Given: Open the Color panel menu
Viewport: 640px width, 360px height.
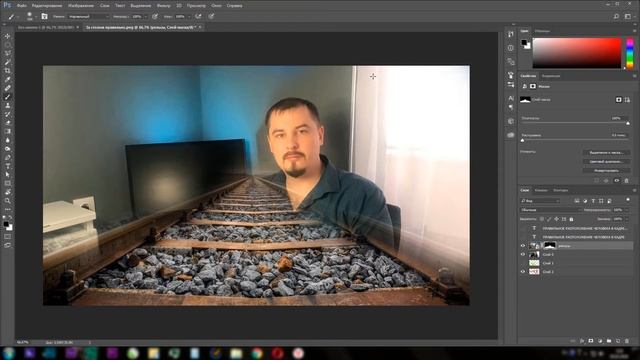Looking at the screenshot, I should click(x=634, y=31).
